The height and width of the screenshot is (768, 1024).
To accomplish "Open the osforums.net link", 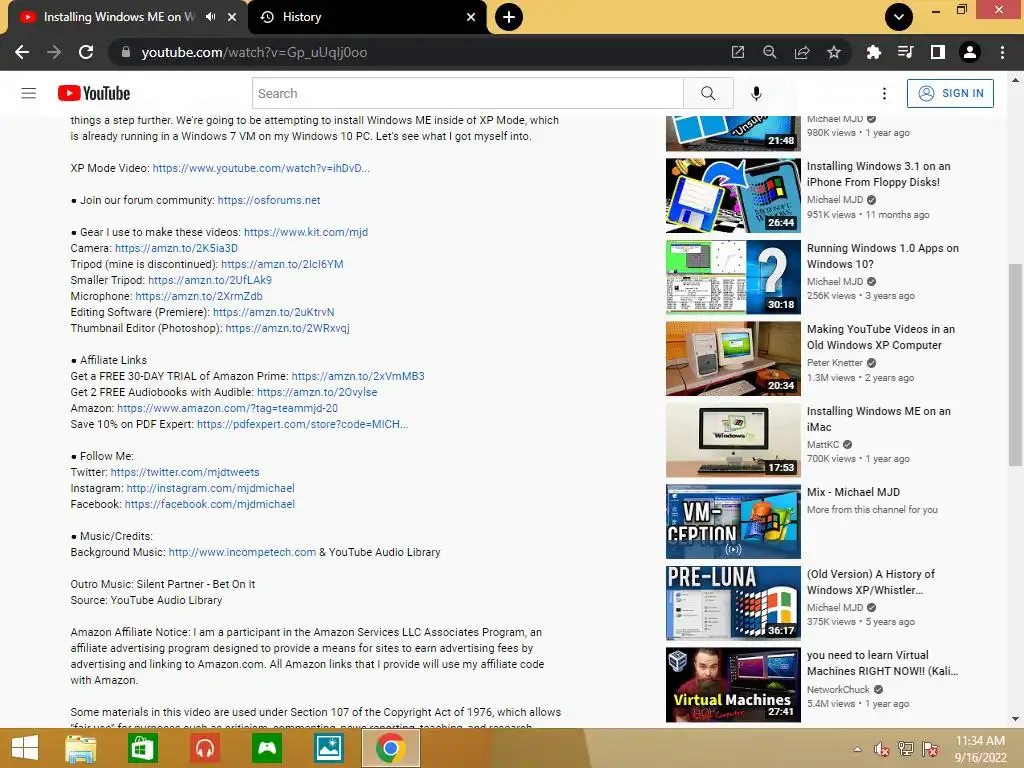I will tap(269, 200).
